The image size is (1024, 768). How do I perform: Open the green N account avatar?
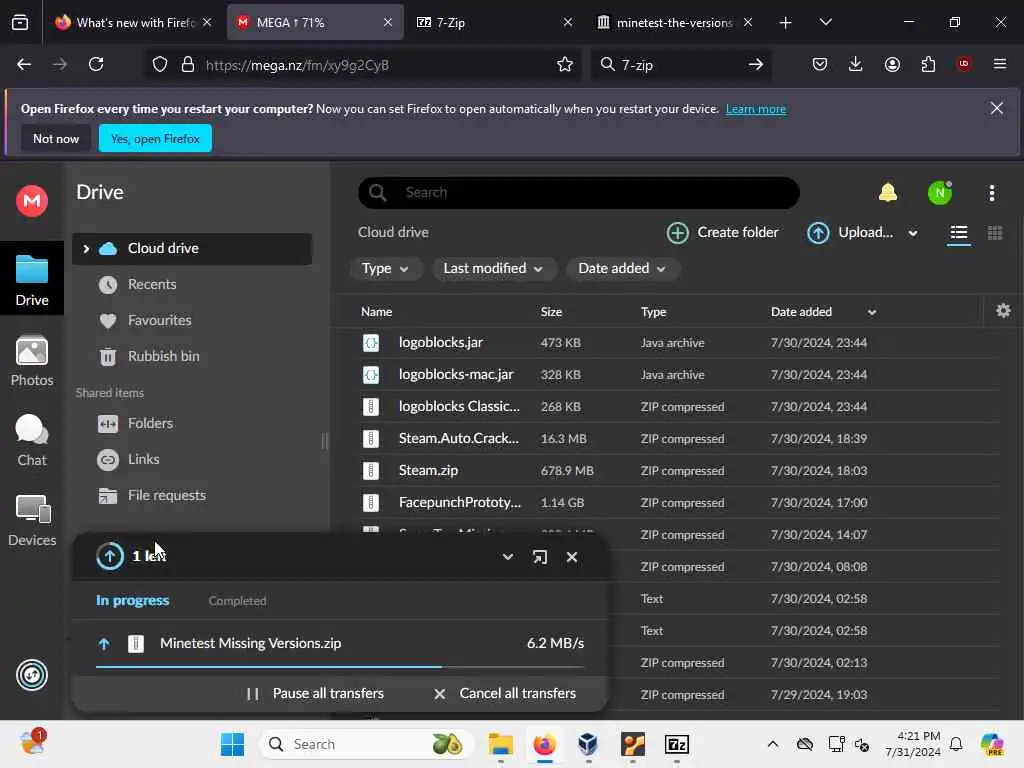coord(940,193)
